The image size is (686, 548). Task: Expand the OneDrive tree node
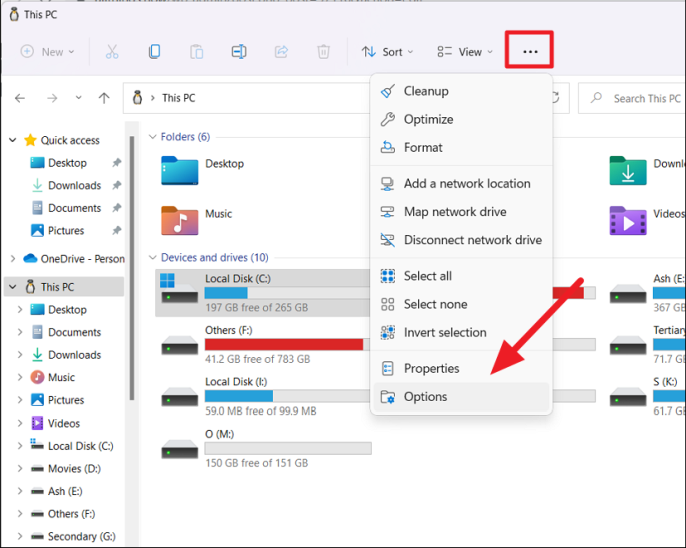pyautogui.click(x=12, y=259)
